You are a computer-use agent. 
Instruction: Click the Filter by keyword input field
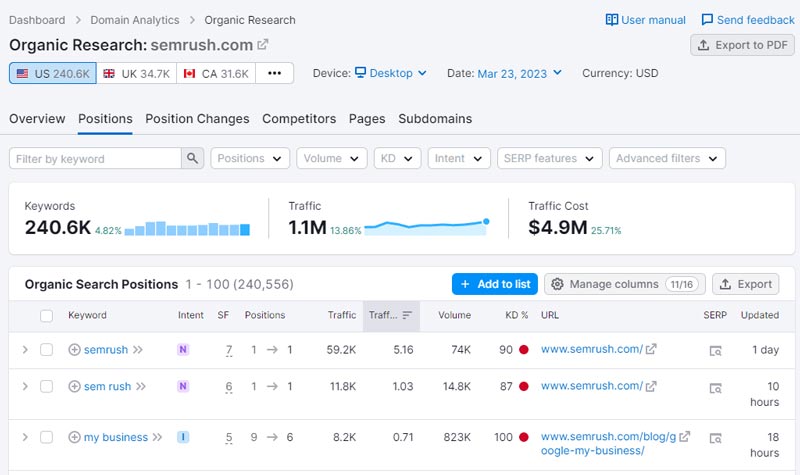coord(95,158)
